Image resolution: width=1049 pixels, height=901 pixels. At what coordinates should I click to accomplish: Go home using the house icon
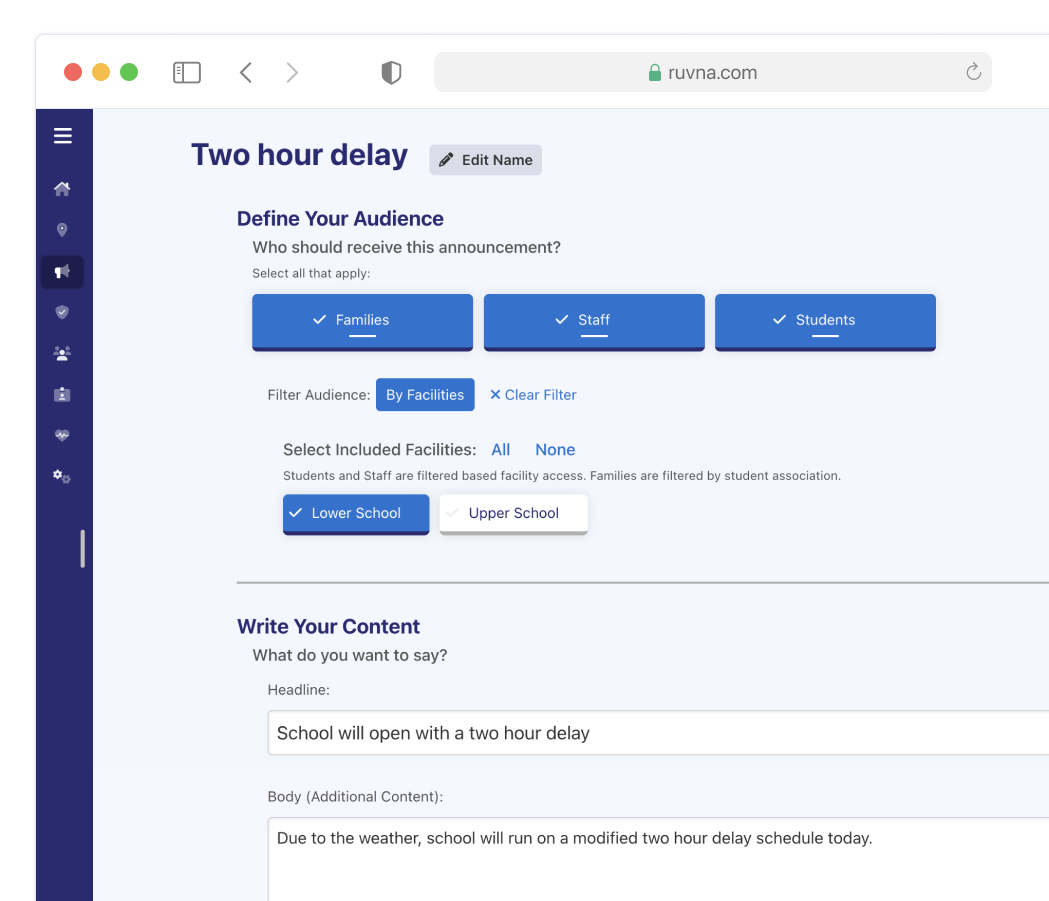click(62, 188)
